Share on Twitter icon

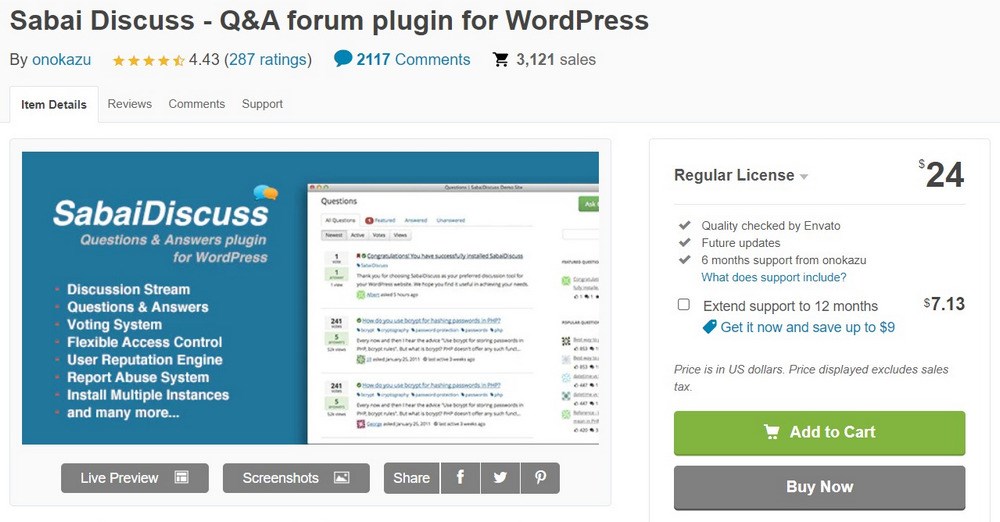[500, 478]
